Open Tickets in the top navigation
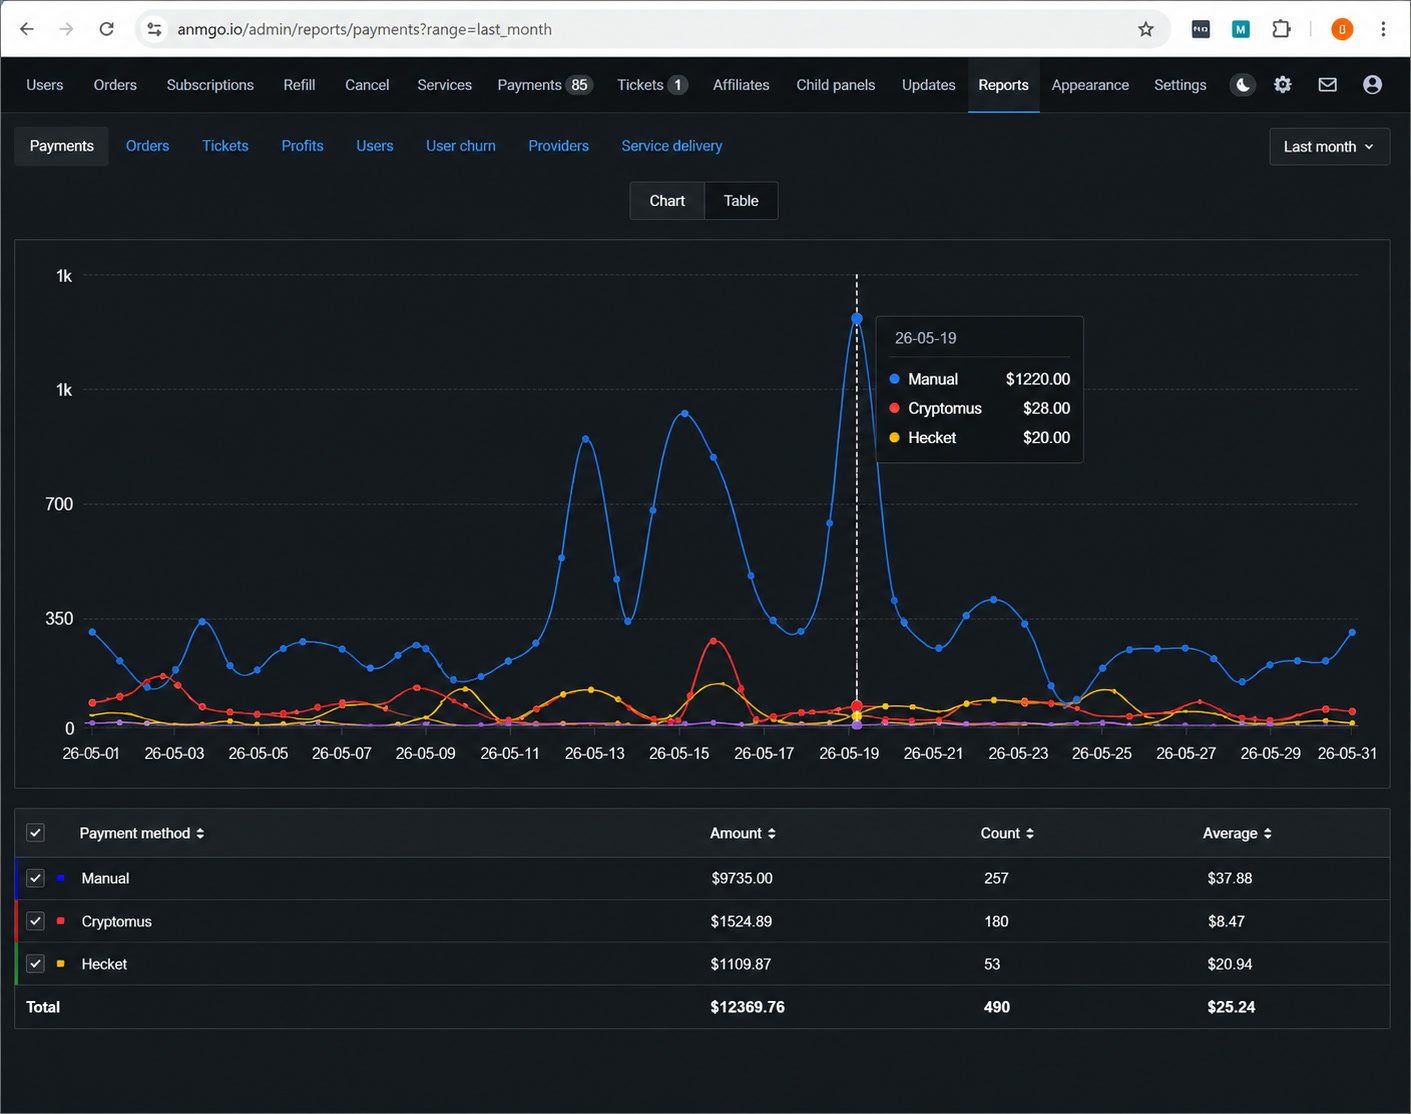 coord(652,85)
